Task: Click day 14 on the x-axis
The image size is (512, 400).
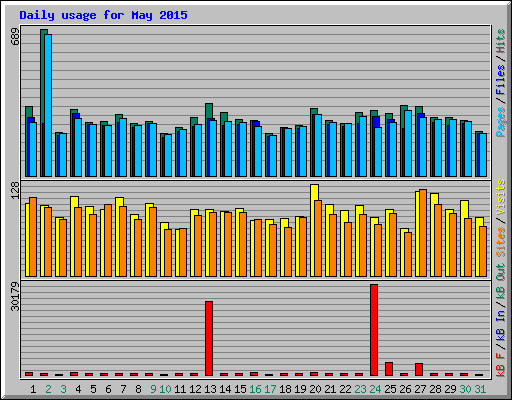Action: pyautogui.click(x=225, y=389)
